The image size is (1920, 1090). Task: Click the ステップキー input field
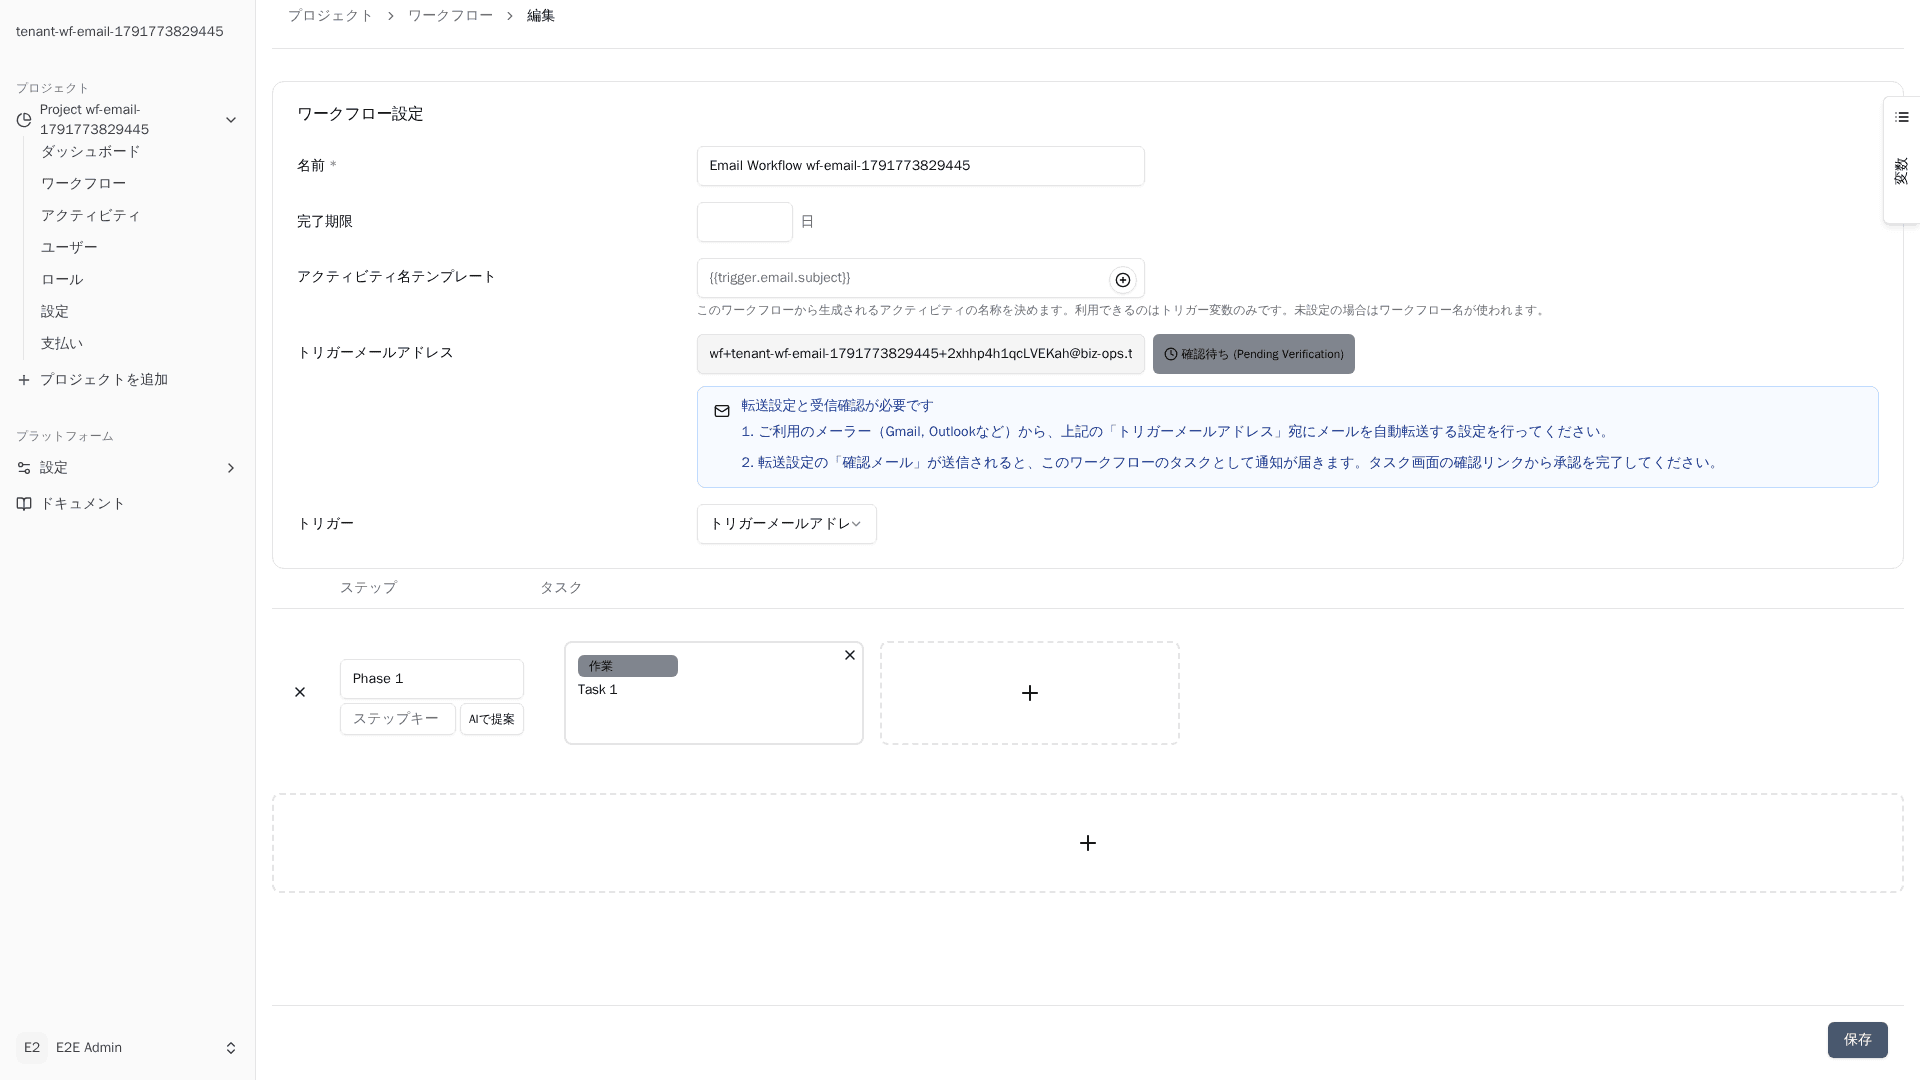(398, 719)
